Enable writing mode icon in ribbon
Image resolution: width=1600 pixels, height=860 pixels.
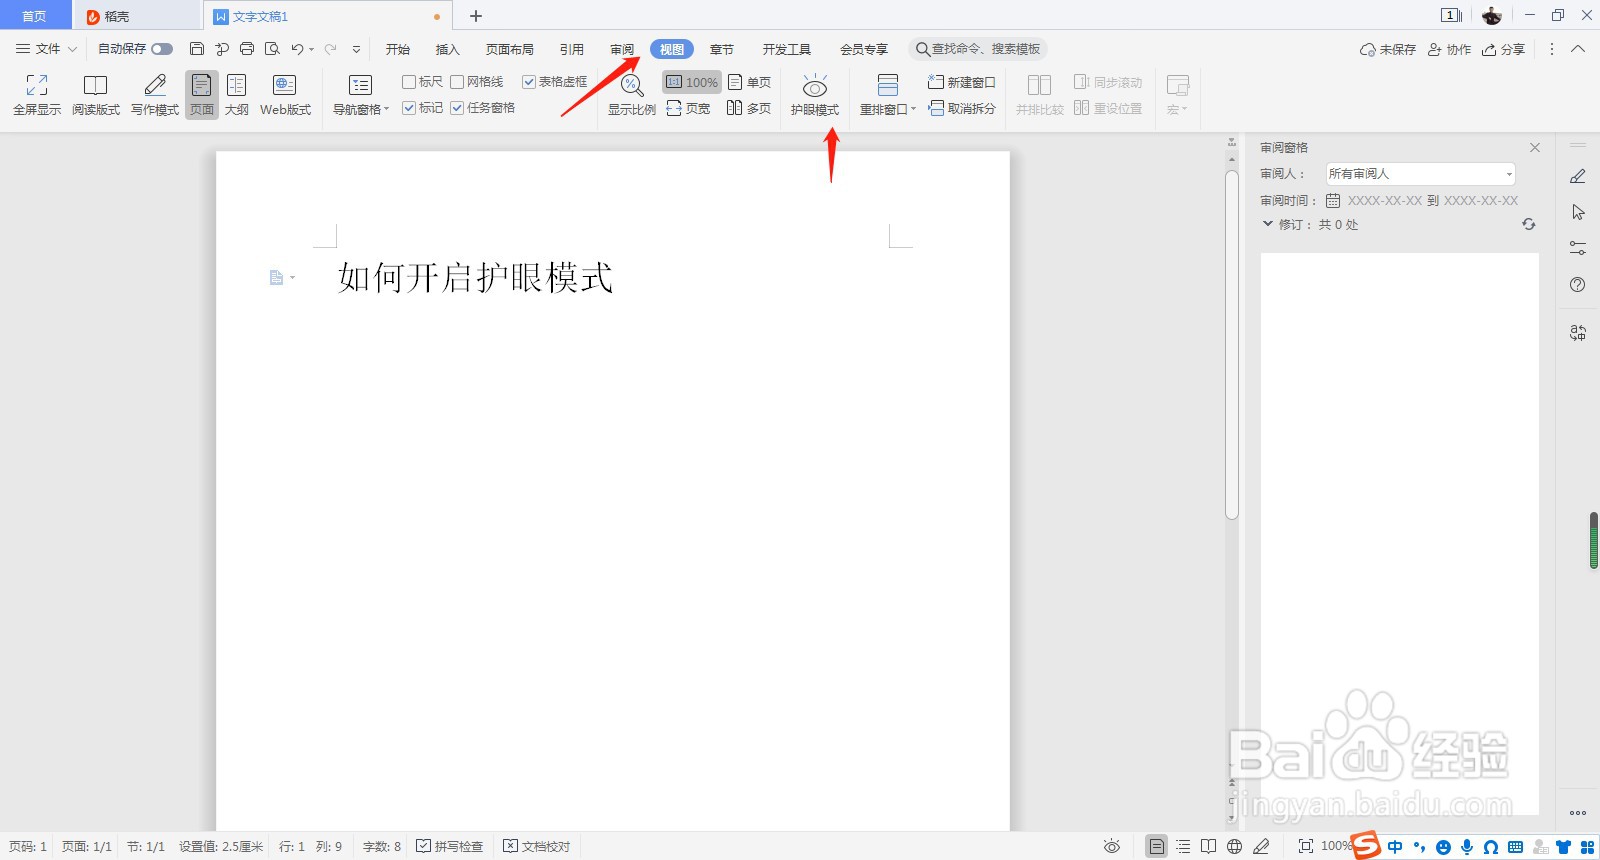(x=155, y=95)
